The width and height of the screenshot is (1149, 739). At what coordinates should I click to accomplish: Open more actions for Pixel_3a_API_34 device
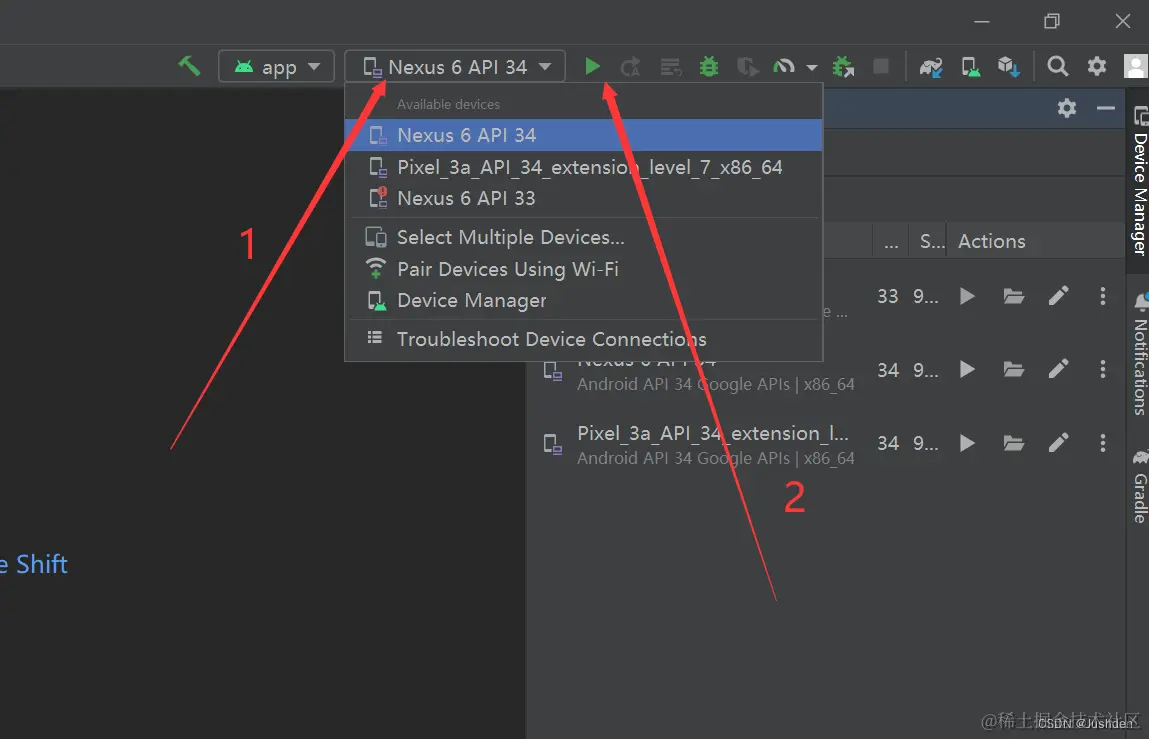[1102, 442]
